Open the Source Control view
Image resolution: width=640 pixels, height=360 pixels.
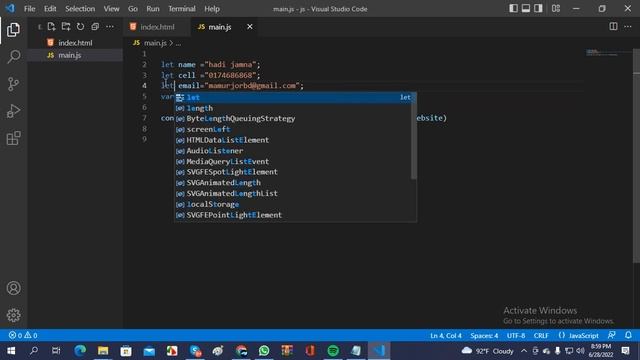pos(13,84)
